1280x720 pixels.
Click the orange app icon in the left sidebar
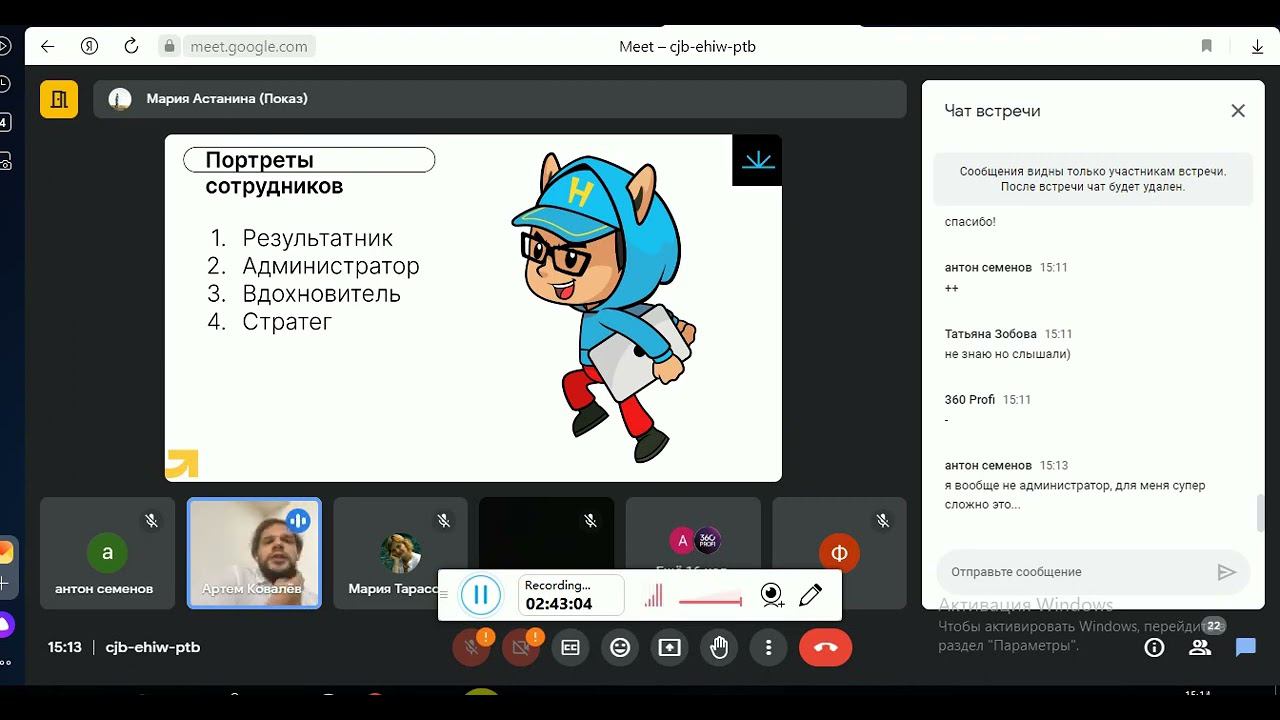[6, 552]
